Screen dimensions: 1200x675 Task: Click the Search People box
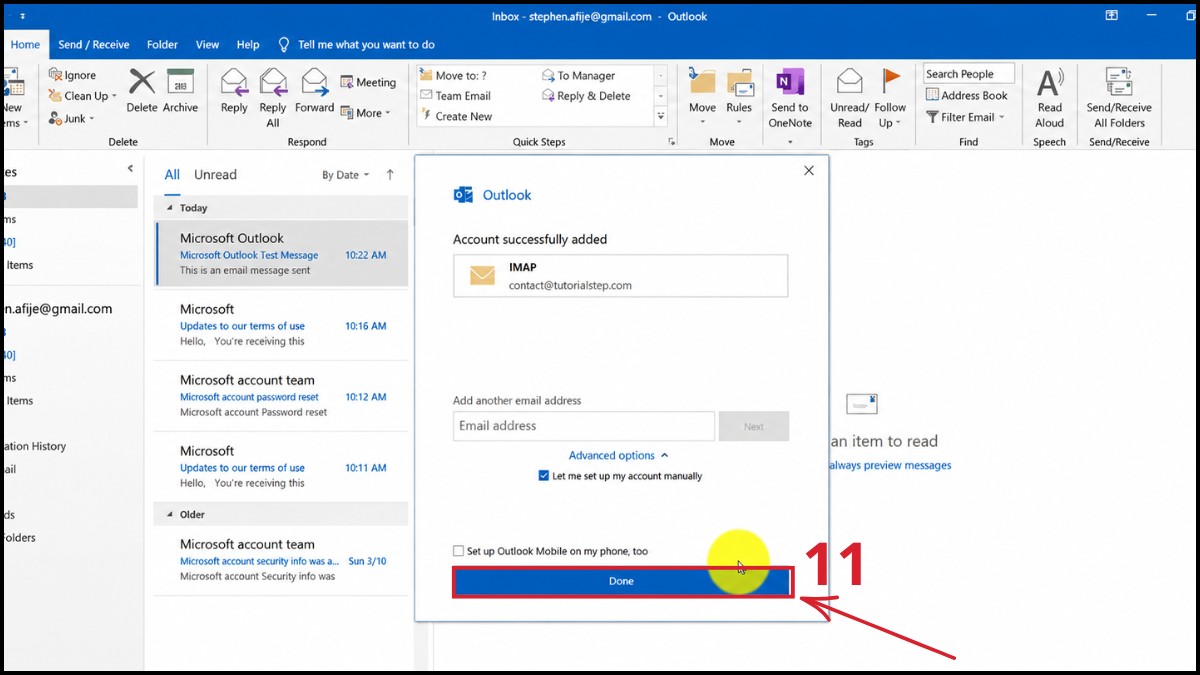point(968,74)
